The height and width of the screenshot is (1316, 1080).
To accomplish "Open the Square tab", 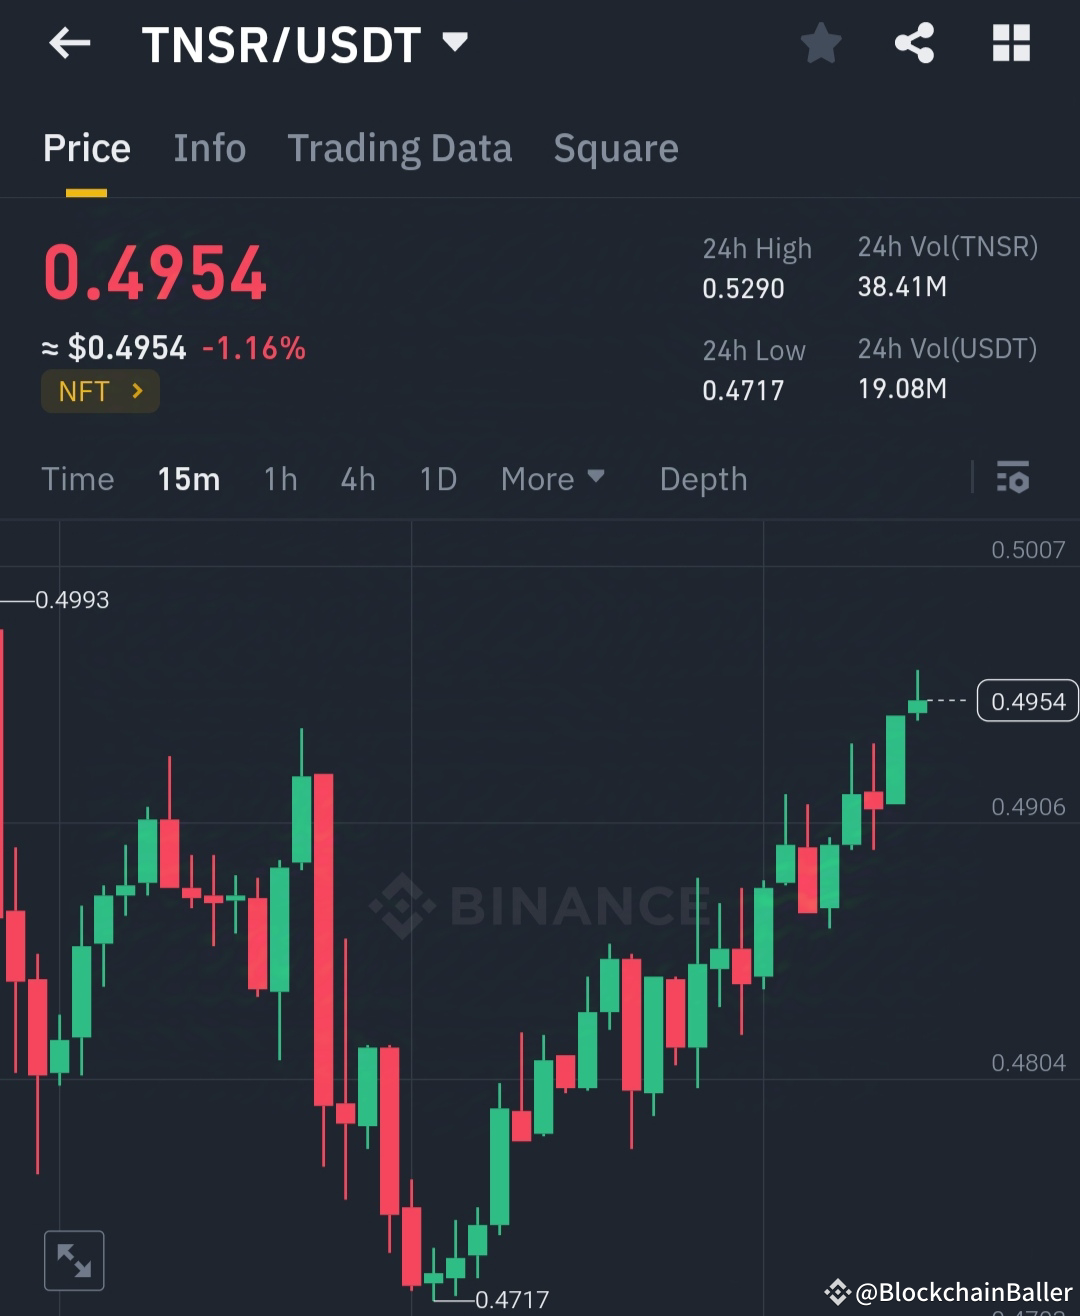I will coord(615,148).
